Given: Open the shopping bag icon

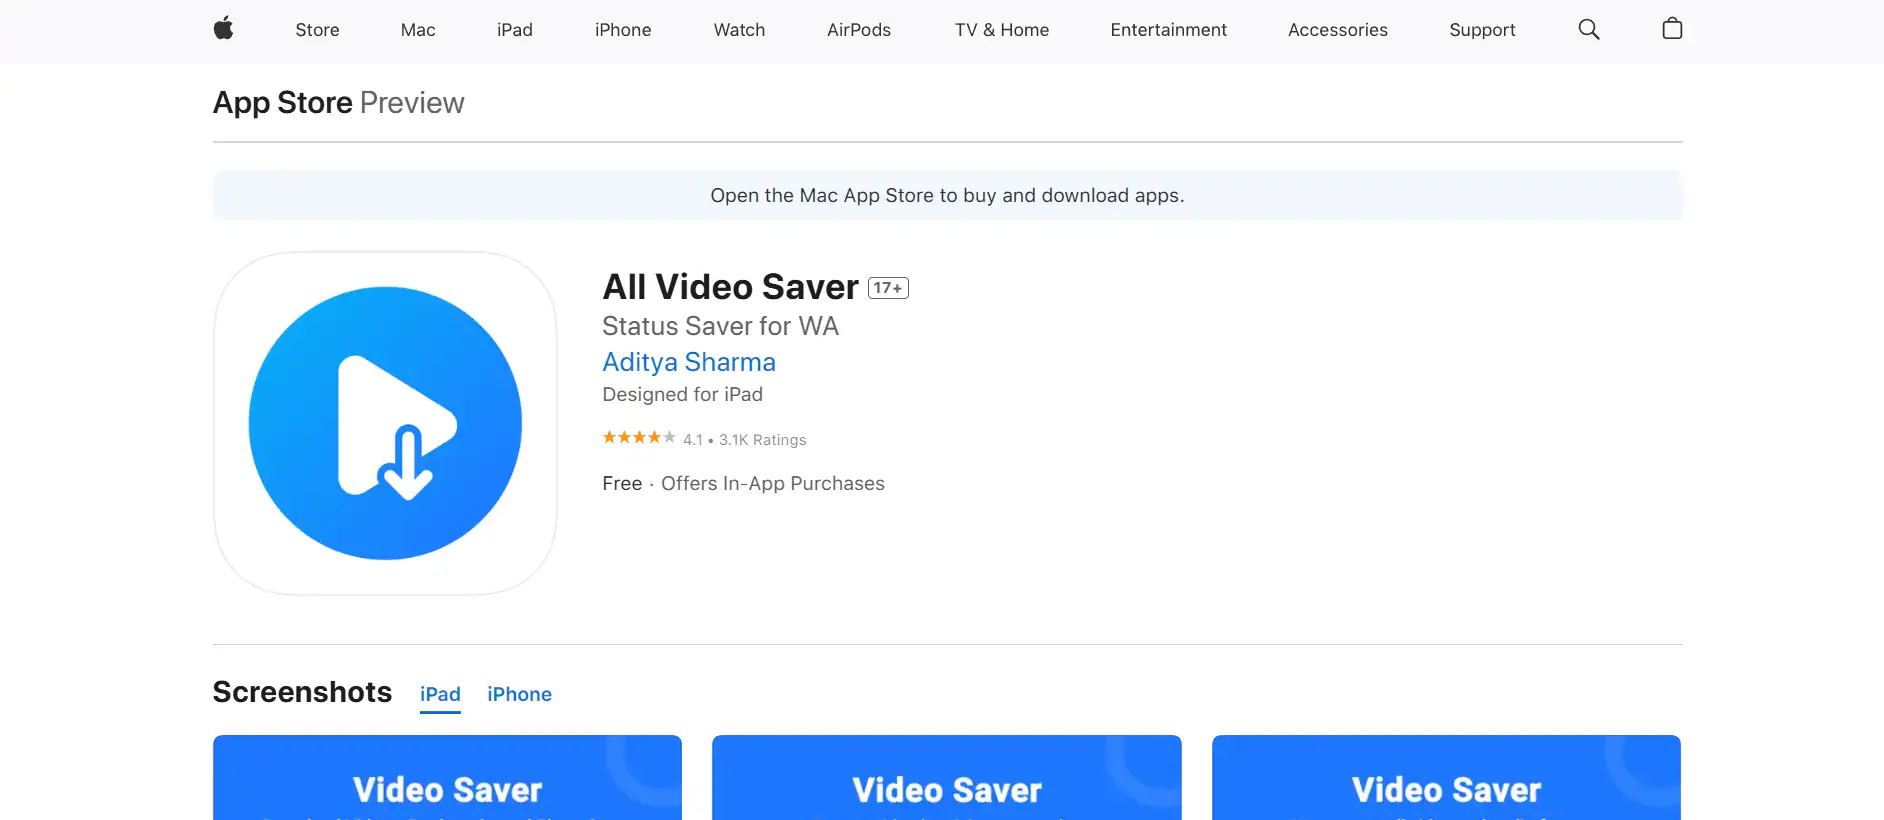Looking at the screenshot, I should 1672,29.
